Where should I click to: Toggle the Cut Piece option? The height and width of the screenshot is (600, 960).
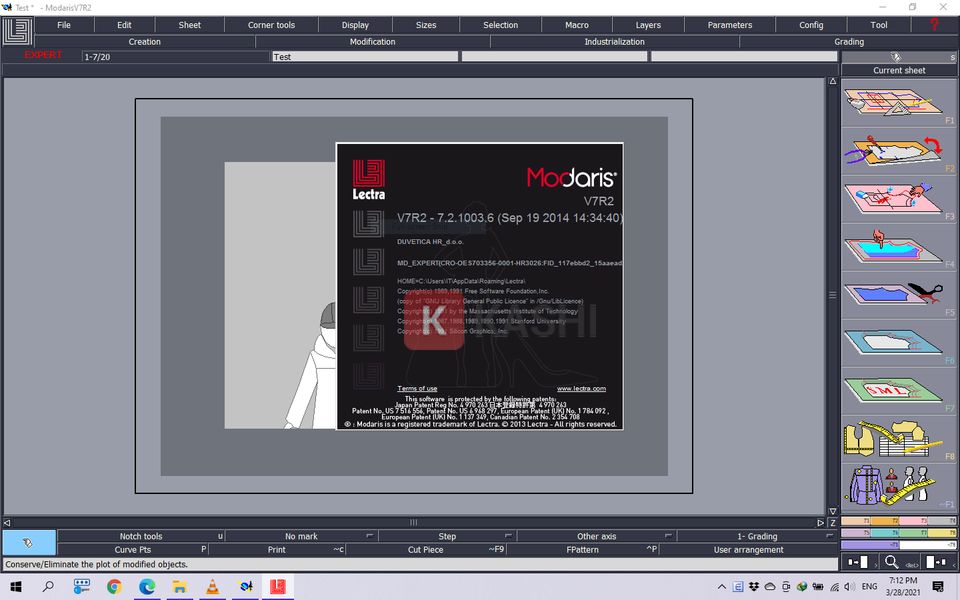(x=426, y=550)
